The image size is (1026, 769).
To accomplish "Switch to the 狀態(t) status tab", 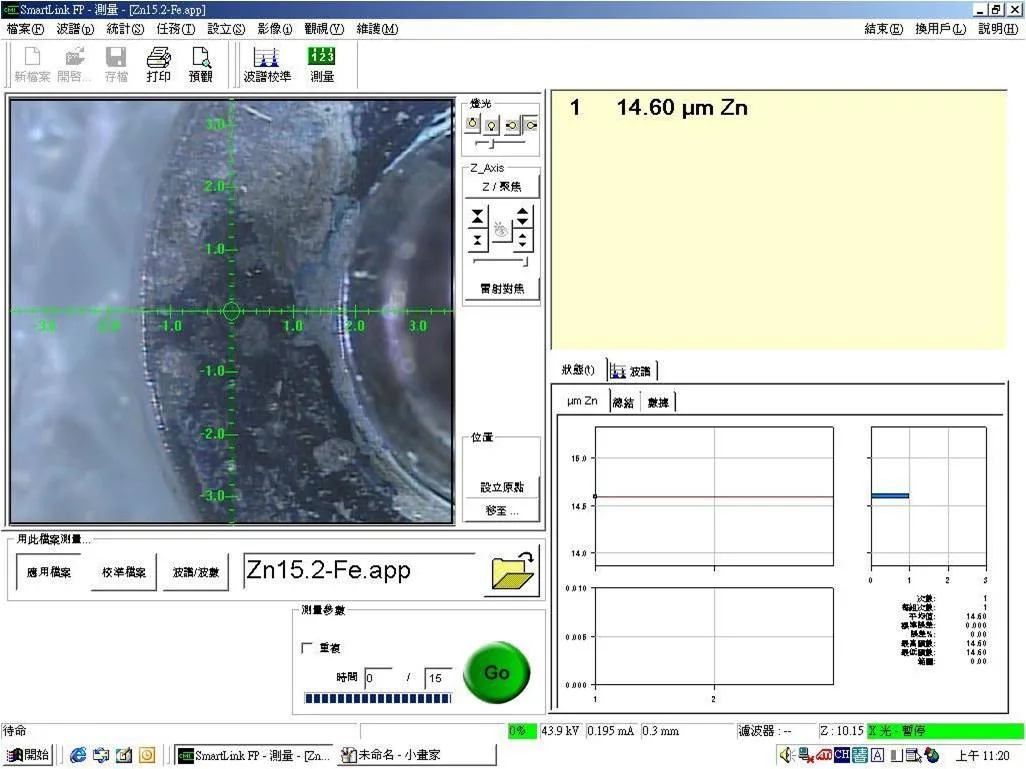I will [578, 370].
